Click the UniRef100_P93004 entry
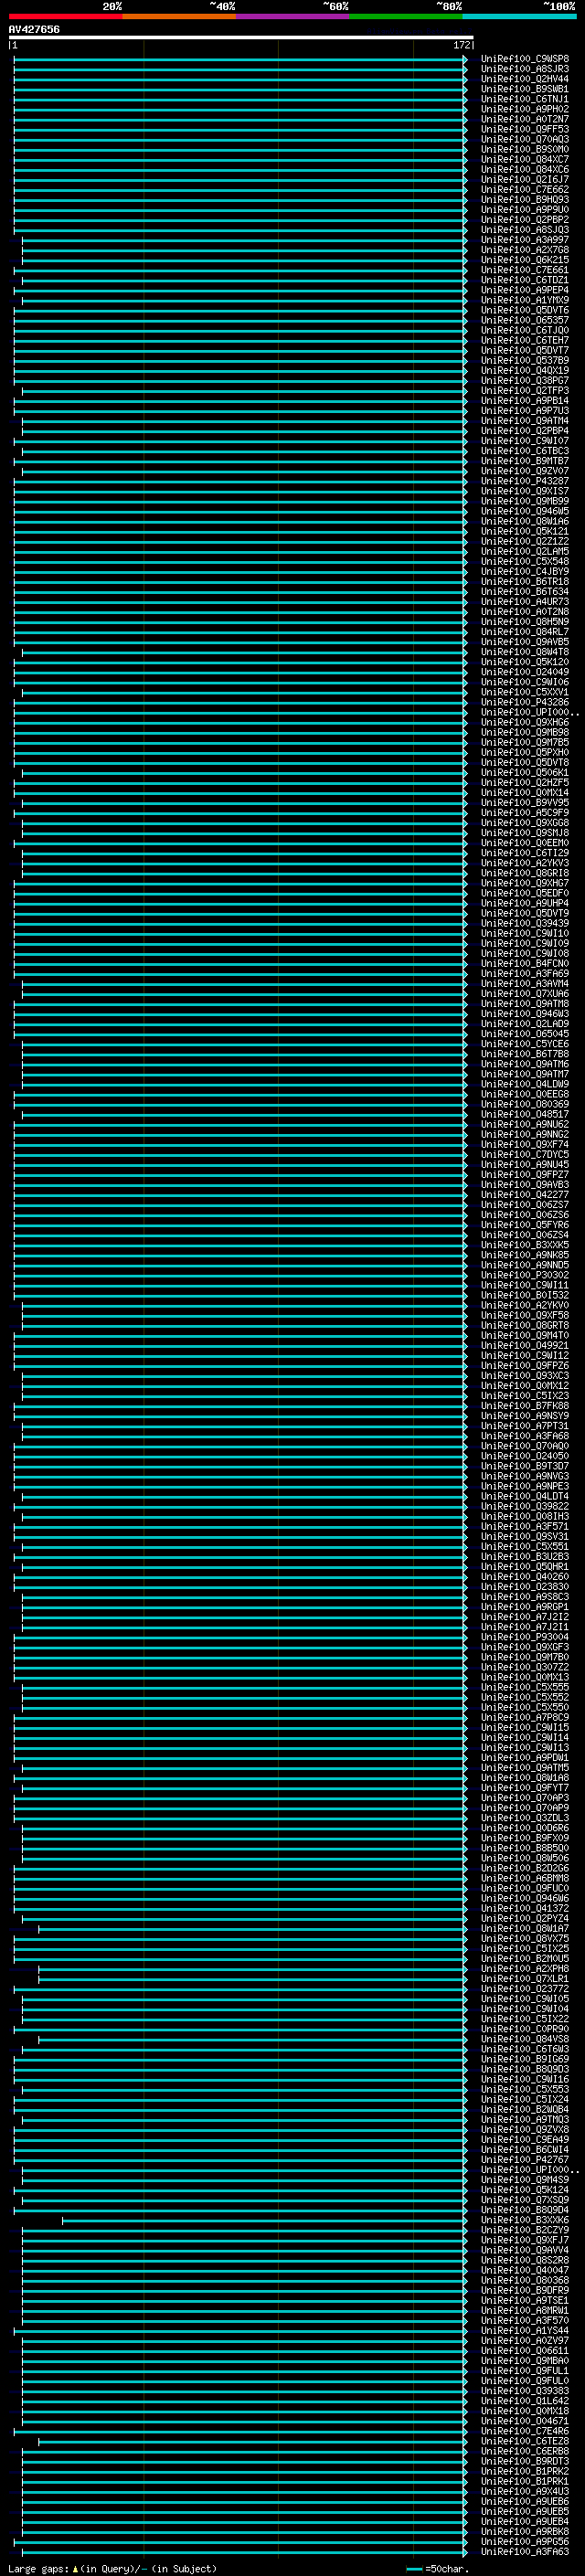This screenshot has width=585, height=2576. (x=525, y=1637)
